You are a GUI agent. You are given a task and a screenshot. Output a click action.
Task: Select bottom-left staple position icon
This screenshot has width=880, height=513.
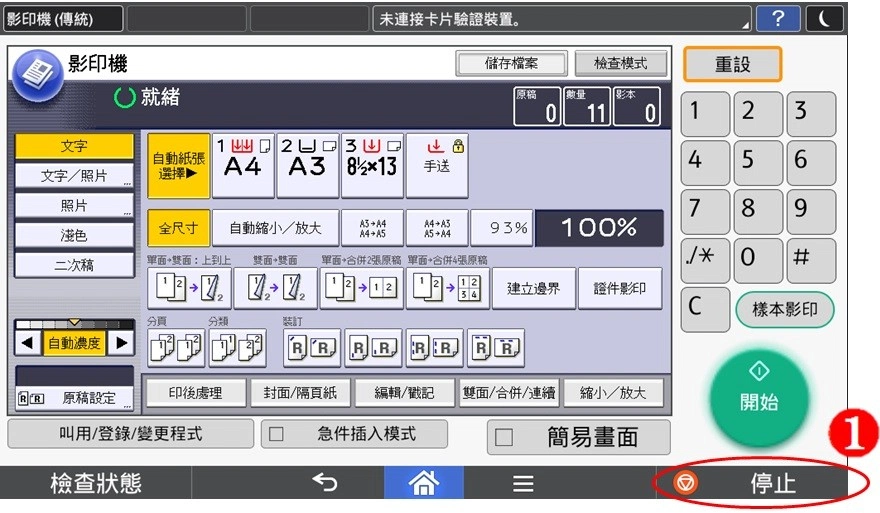(373, 348)
